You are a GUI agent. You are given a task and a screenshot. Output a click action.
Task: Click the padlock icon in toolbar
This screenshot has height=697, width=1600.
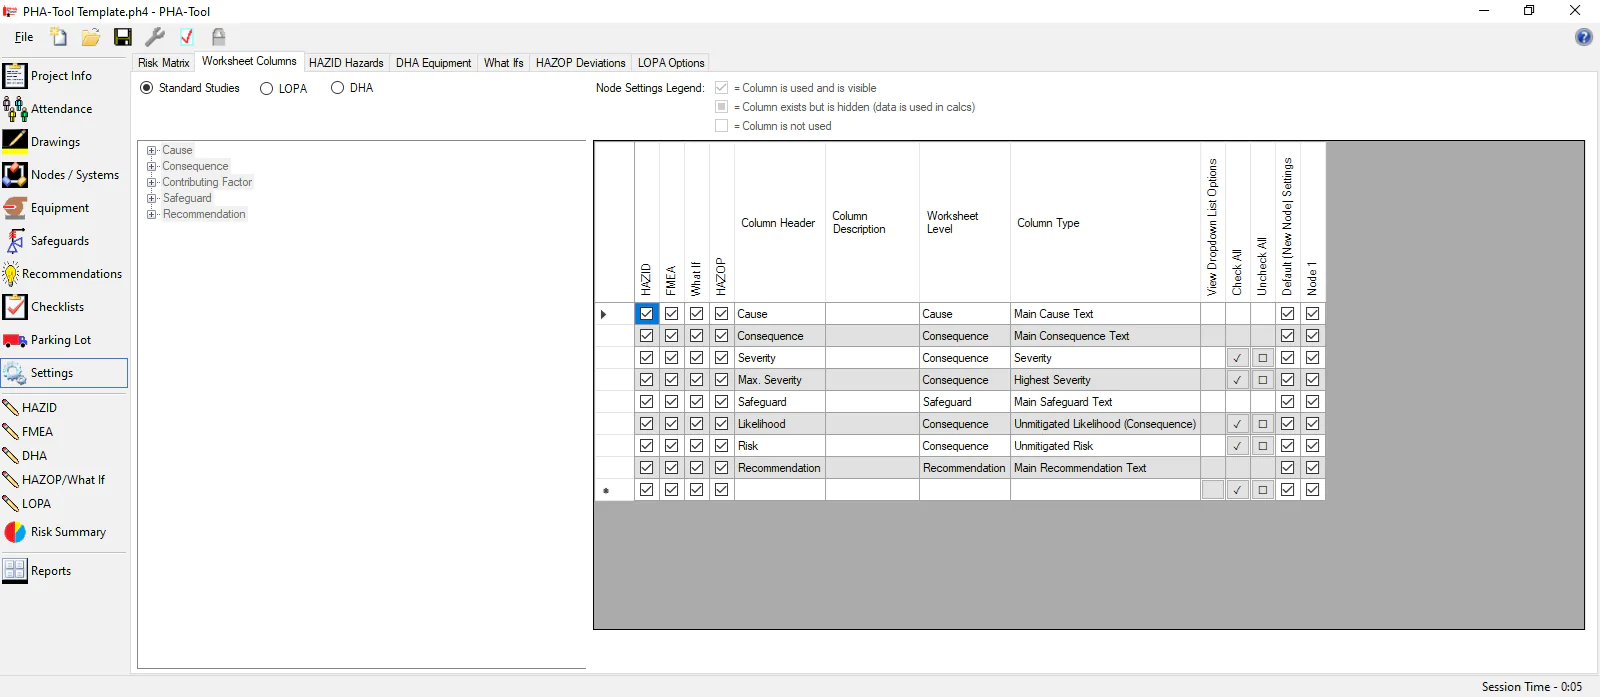click(219, 37)
